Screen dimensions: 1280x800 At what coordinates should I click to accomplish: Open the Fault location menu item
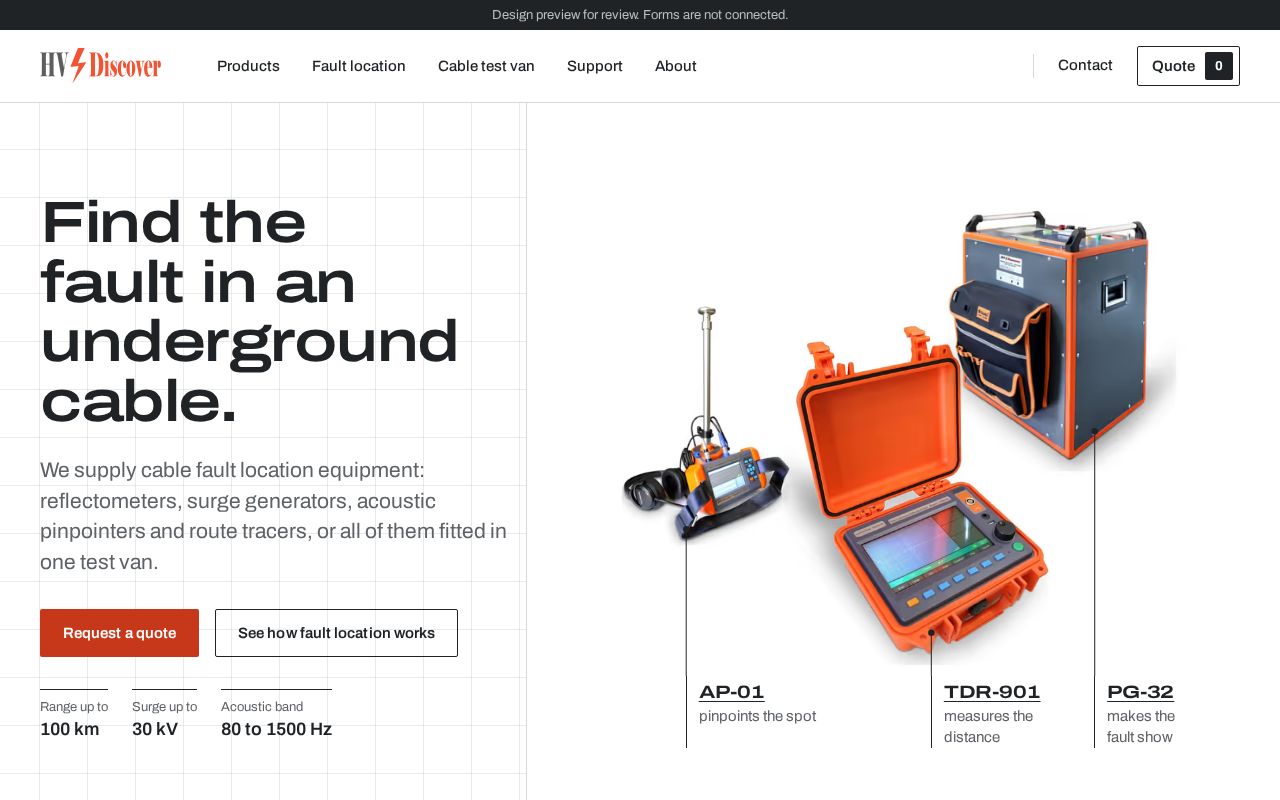(359, 66)
